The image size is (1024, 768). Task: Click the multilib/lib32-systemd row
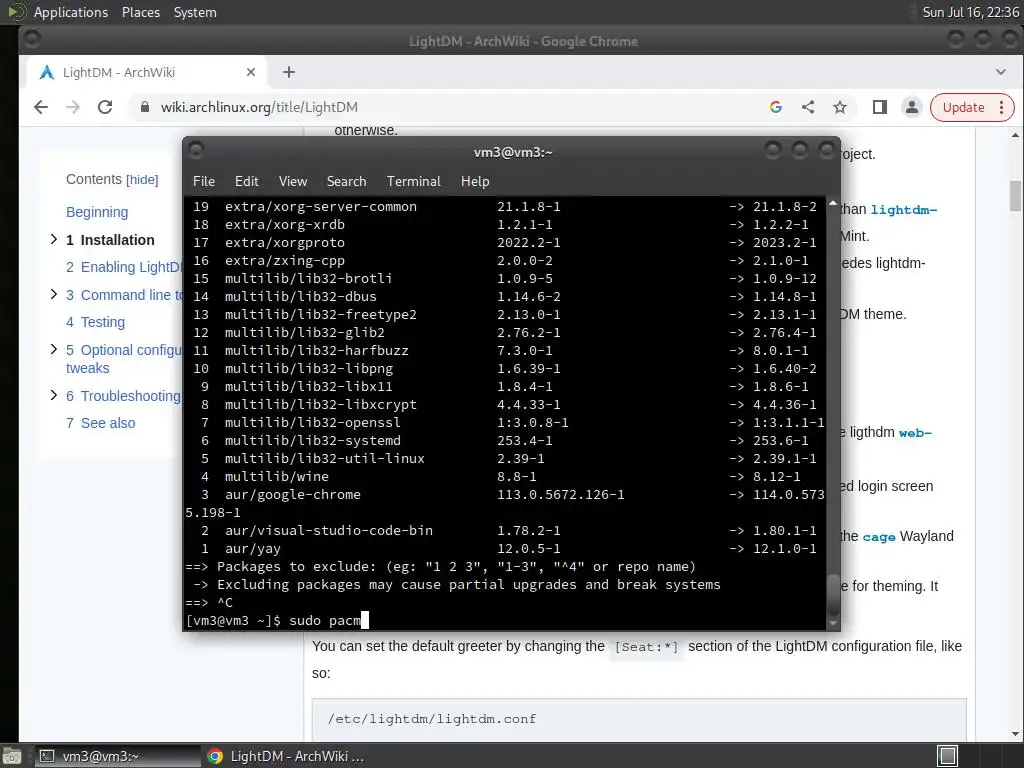[505, 440]
